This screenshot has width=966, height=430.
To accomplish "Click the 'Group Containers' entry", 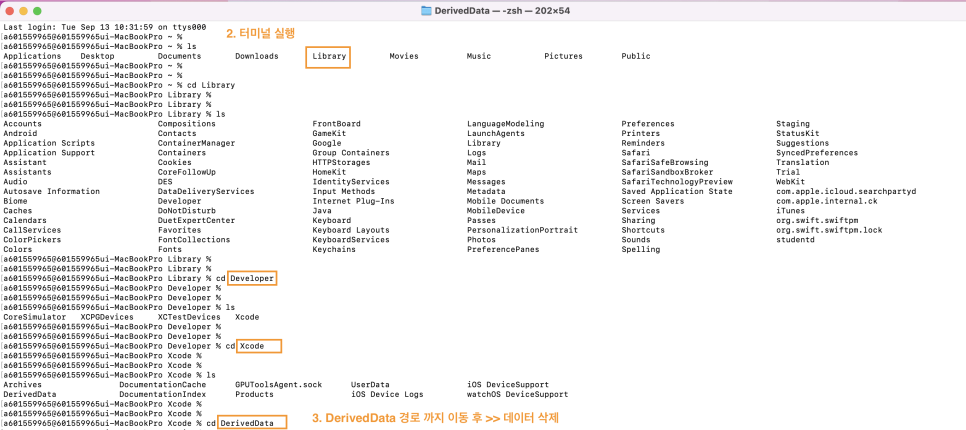I will point(351,153).
